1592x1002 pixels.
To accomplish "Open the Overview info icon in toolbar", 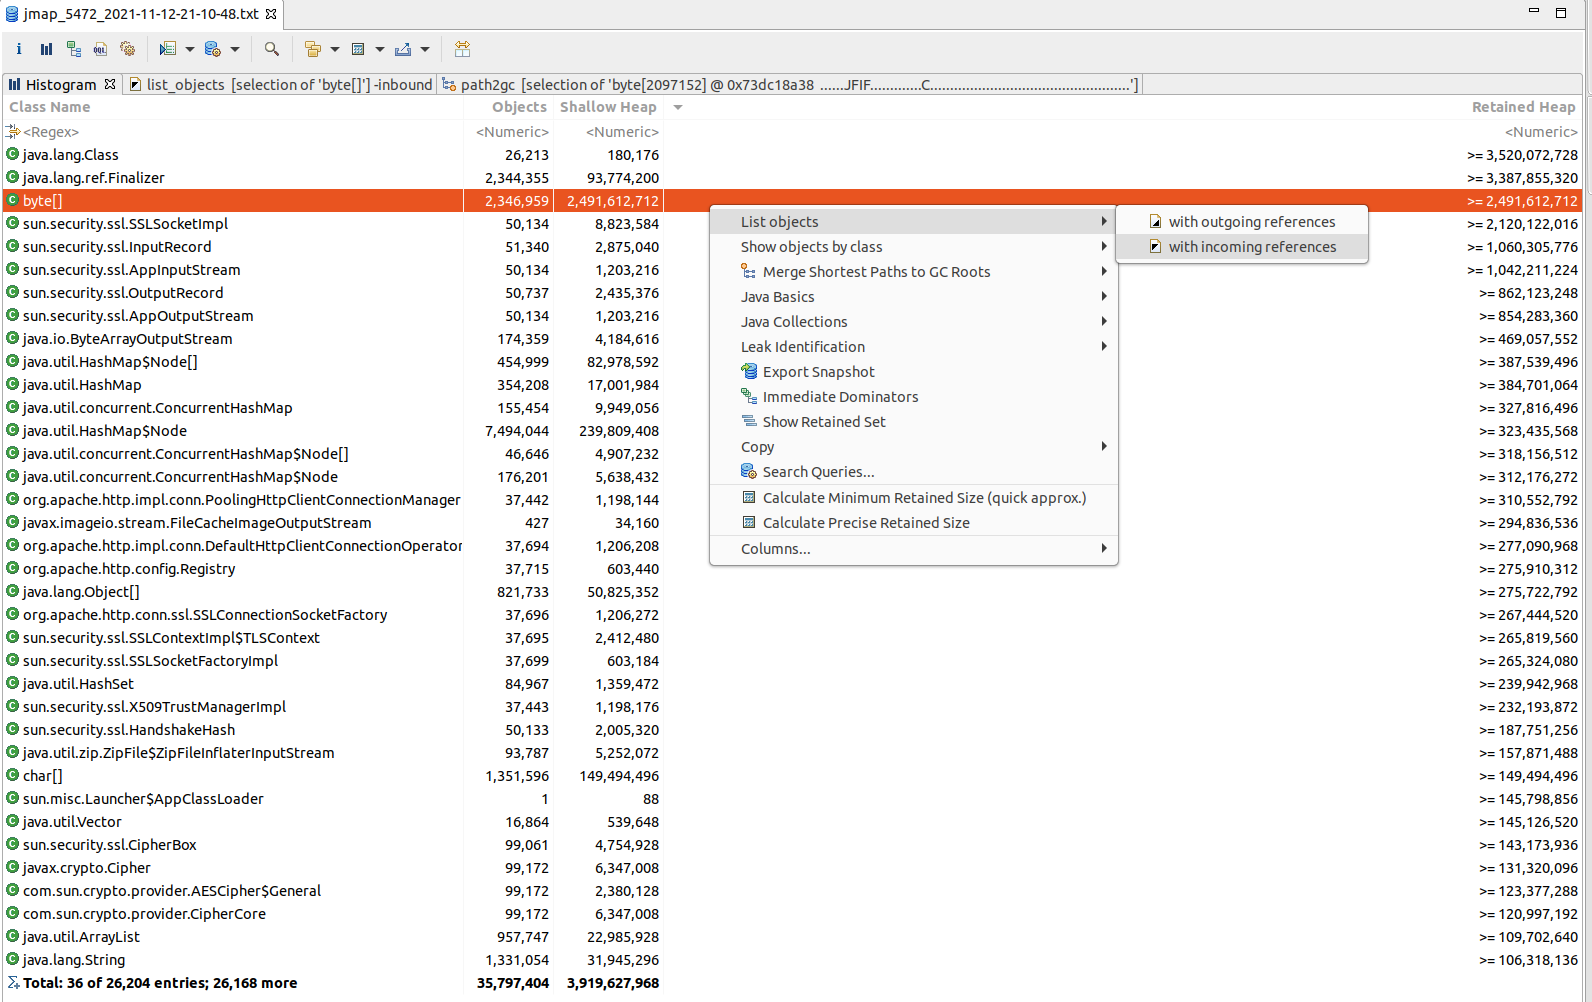I will tap(19, 49).
